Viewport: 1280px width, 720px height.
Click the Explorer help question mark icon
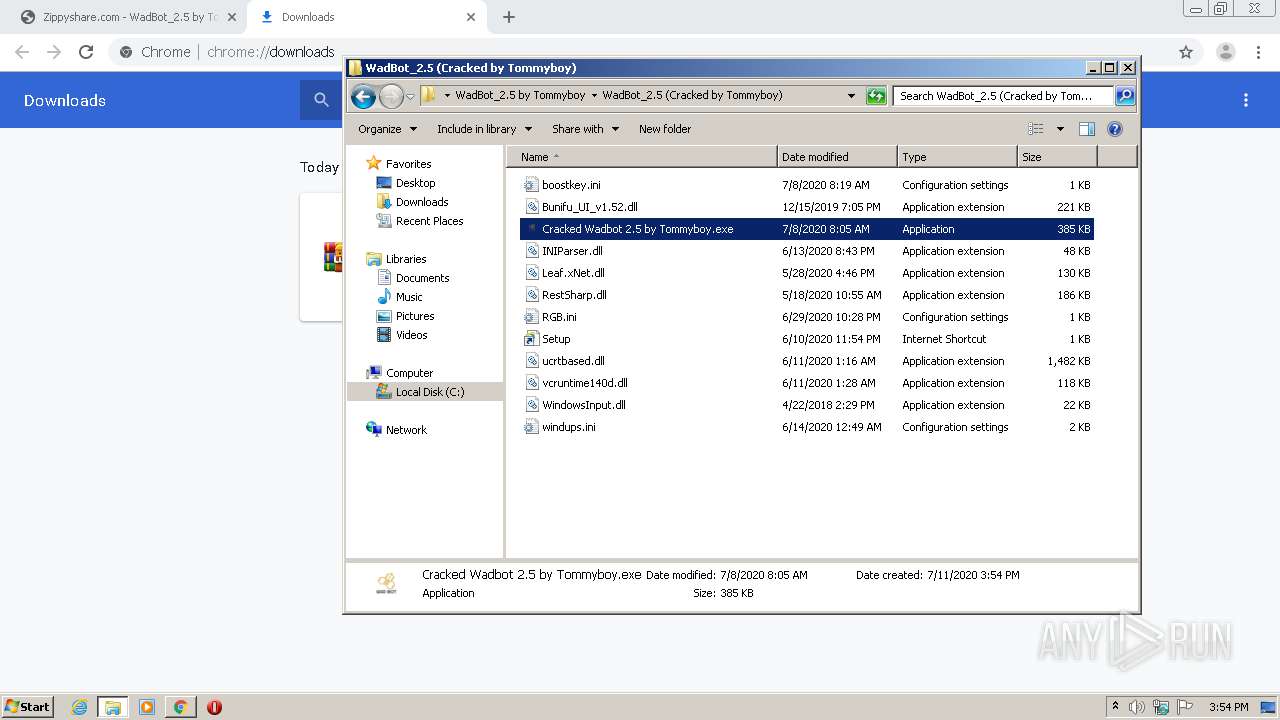(1115, 129)
